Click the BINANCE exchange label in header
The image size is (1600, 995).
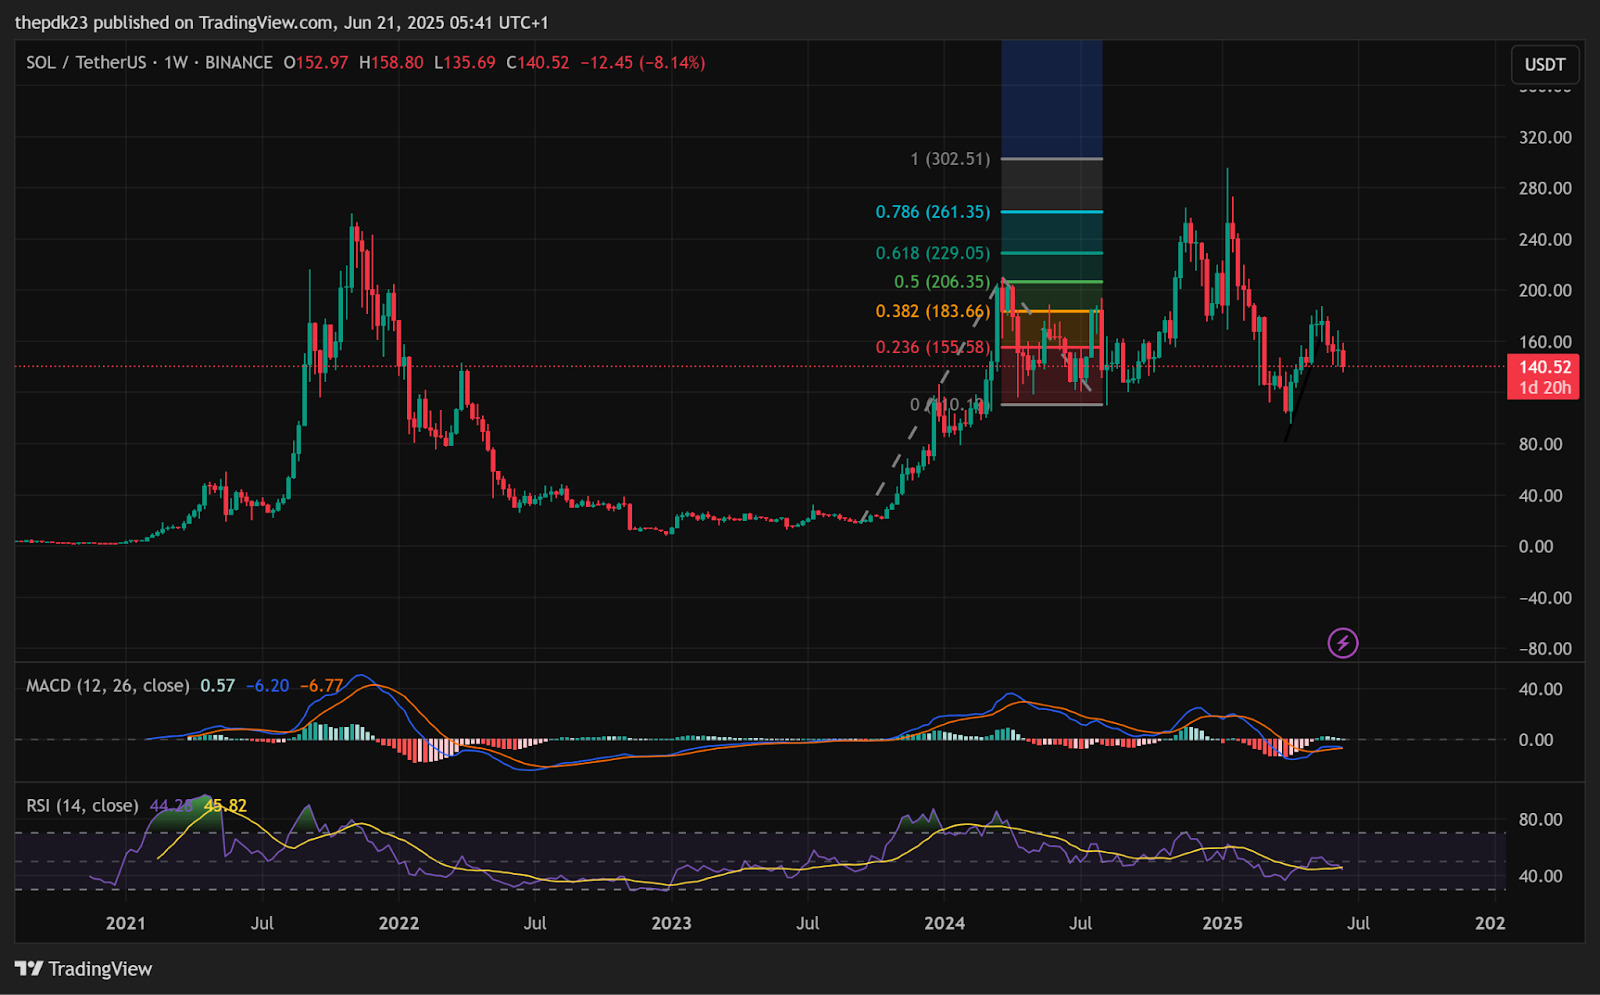tap(239, 62)
